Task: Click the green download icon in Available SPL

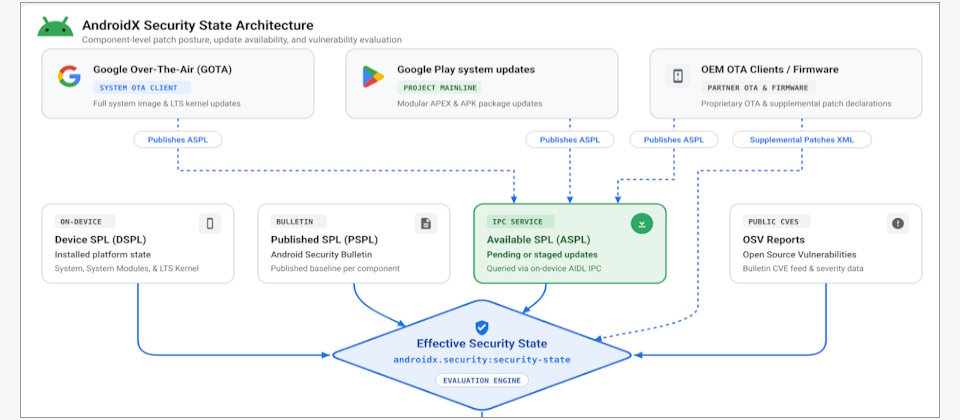Action: [x=642, y=223]
